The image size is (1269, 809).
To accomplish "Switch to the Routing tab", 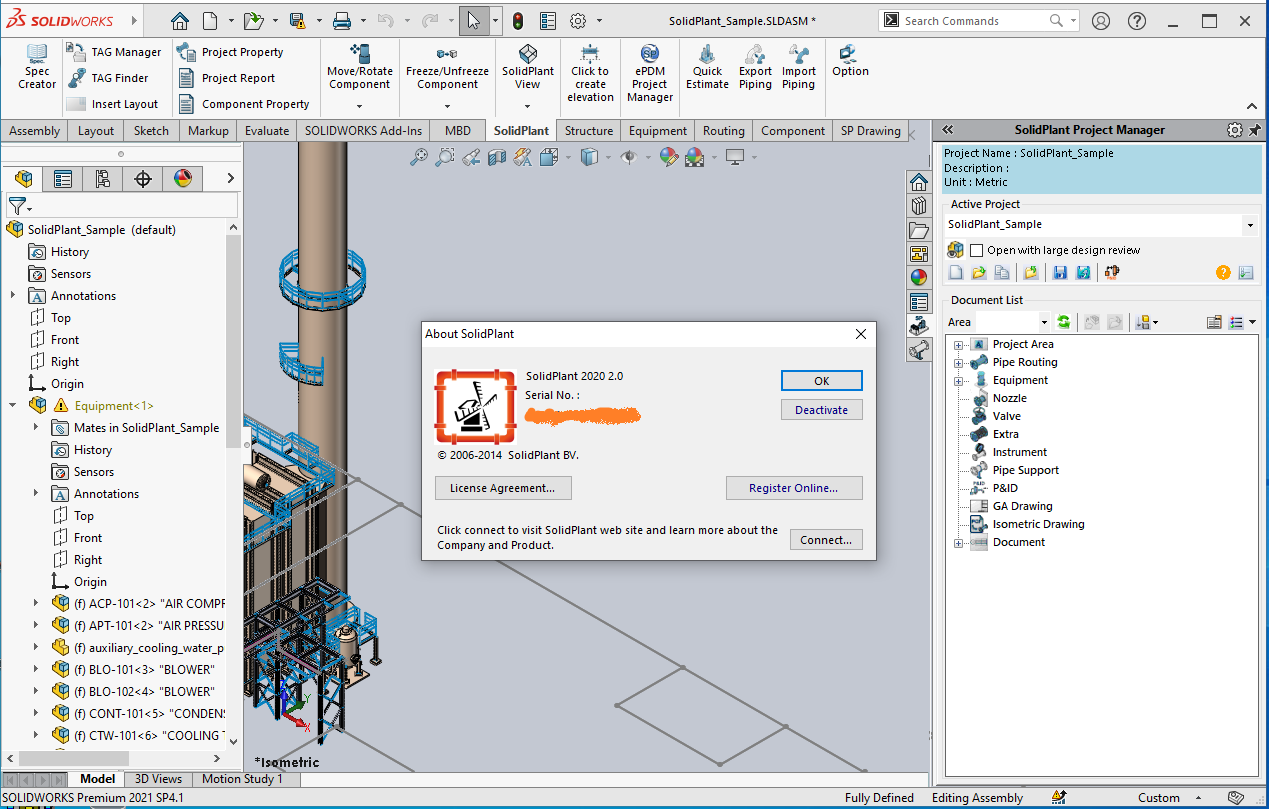I will pos(723,131).
